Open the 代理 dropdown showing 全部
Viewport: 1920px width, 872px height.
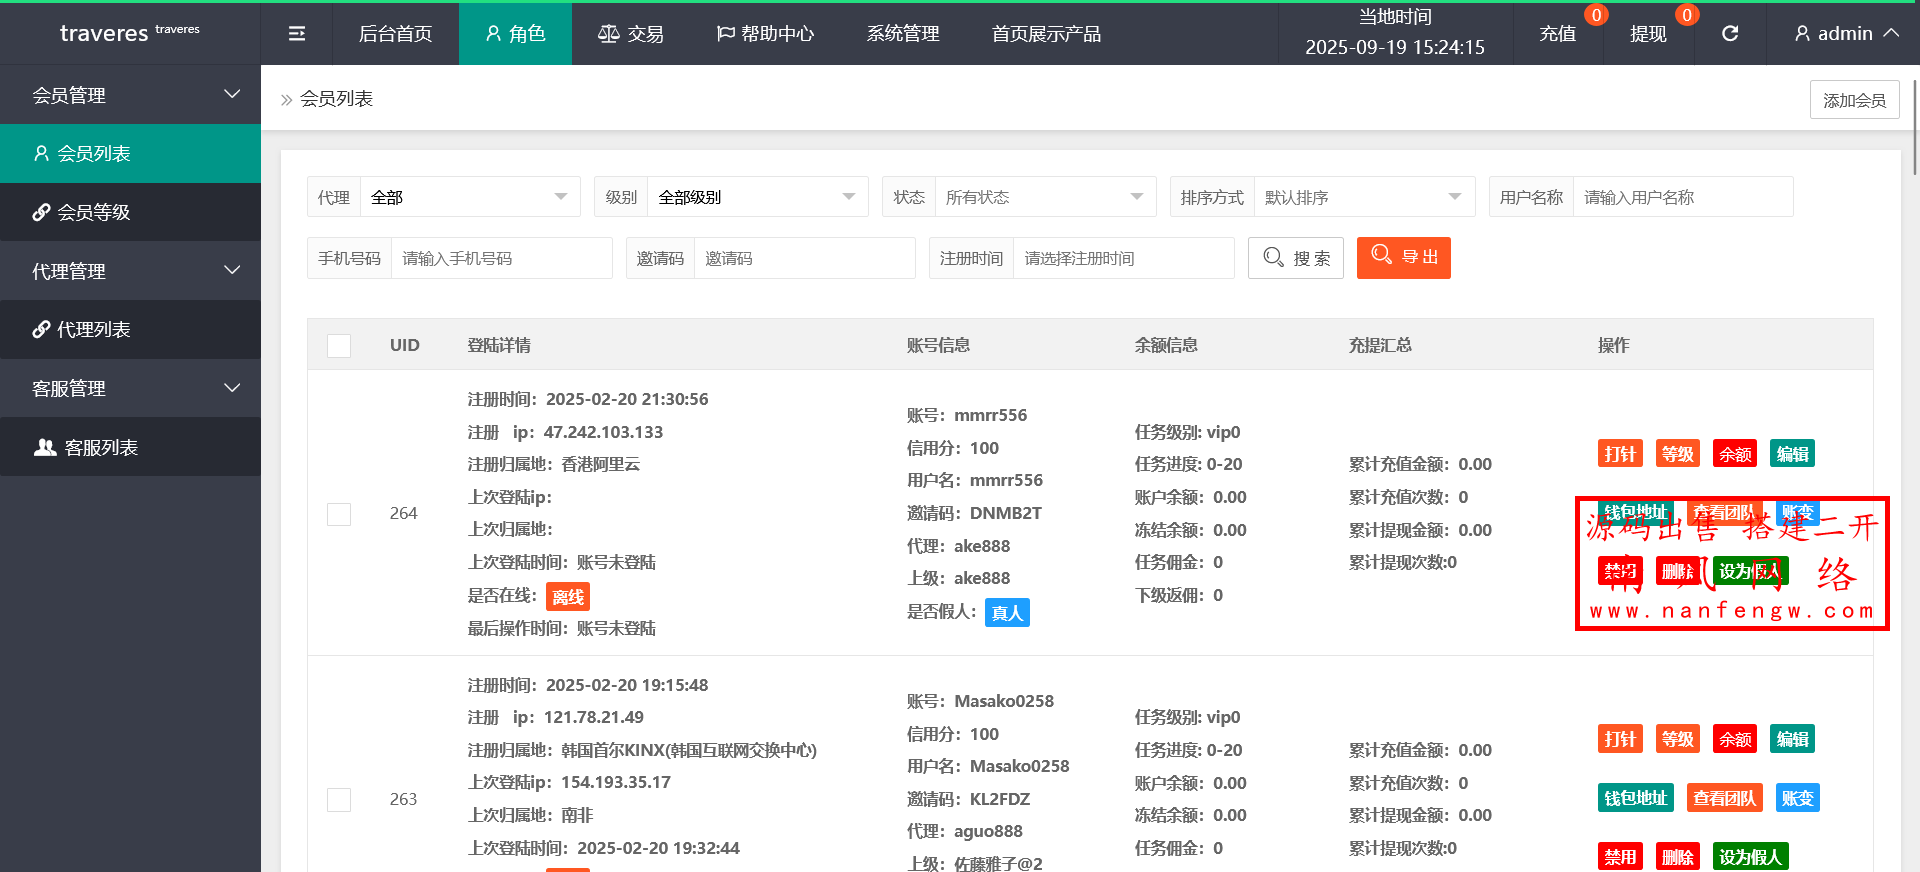[x=469, y=197]
